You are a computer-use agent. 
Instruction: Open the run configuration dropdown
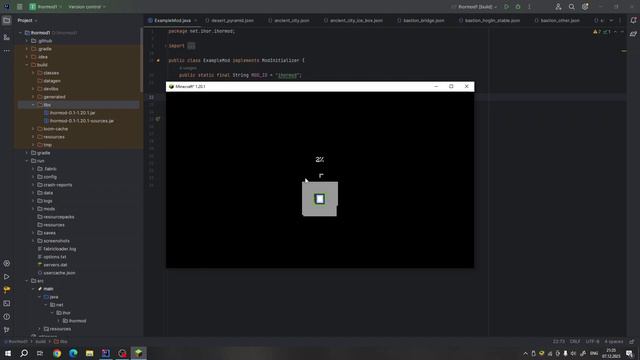click(475, 7)
